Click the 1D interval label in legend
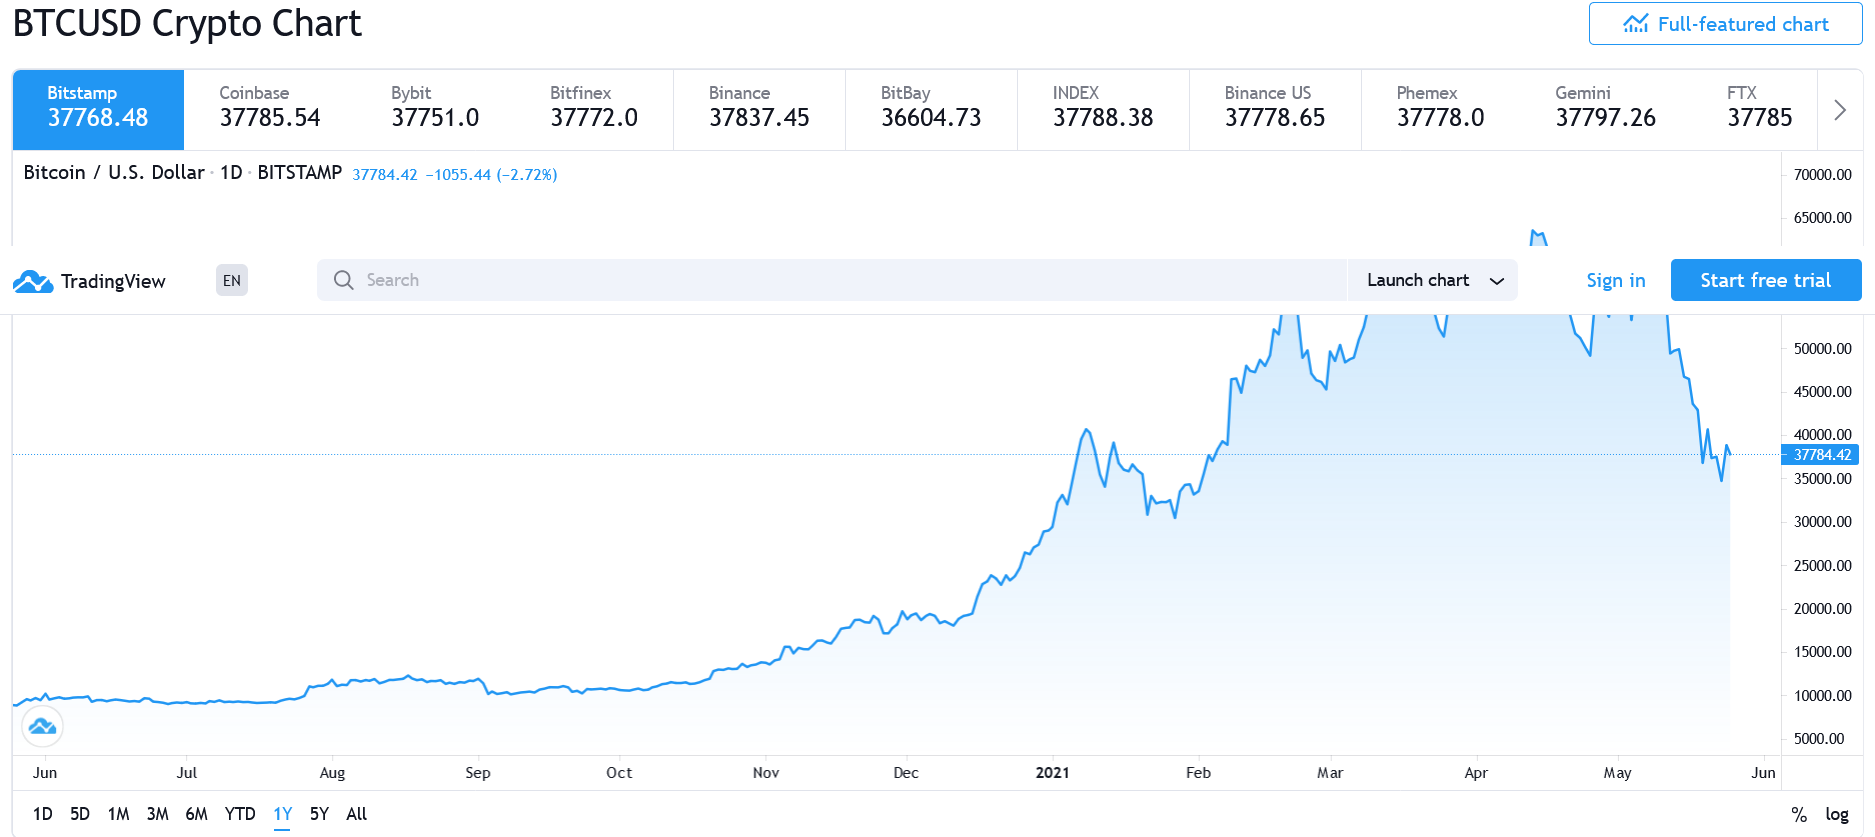1875x837 pixels. click(231, 172)
